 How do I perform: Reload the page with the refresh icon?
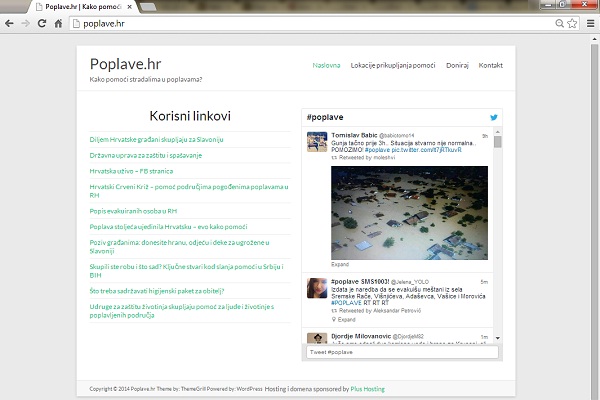click(x=42, y=23)
